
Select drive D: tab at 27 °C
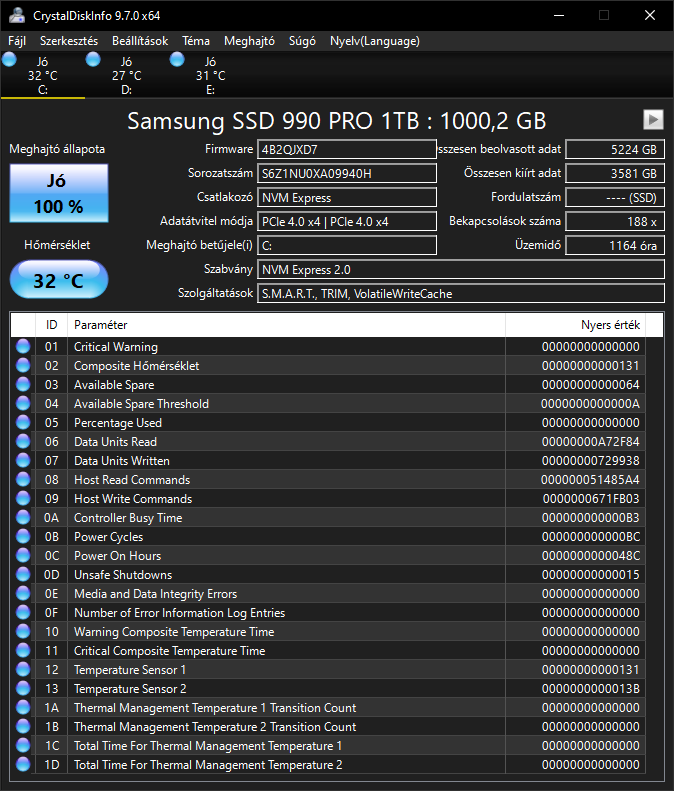(x=127, y=75)
